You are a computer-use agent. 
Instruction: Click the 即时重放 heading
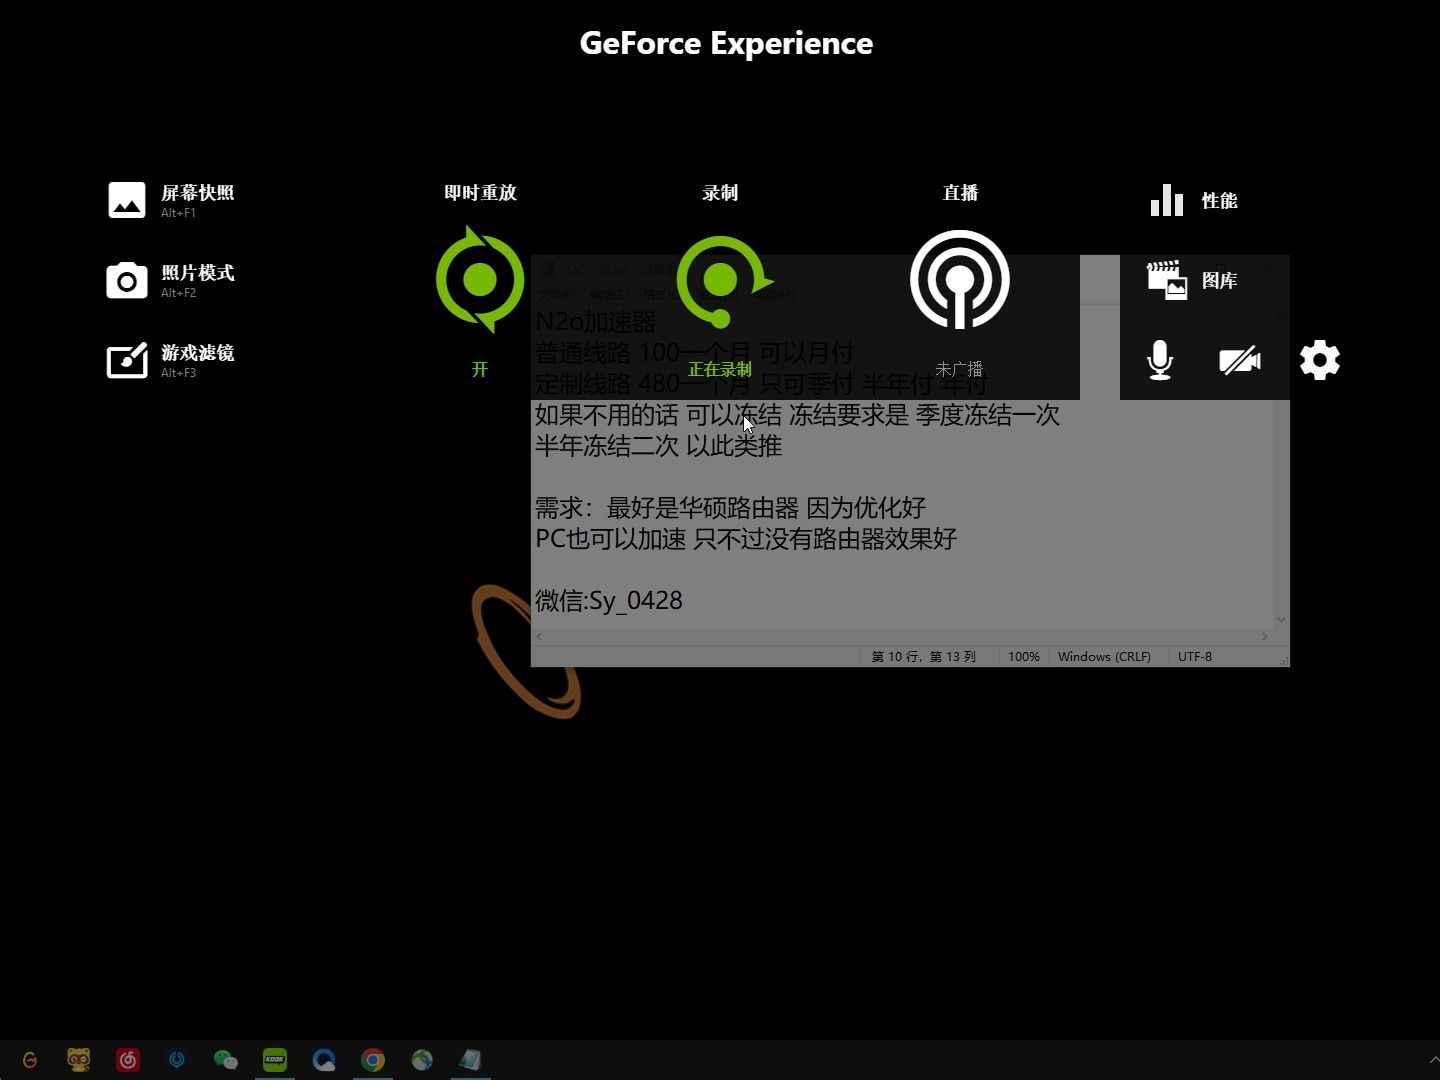coord(480,193)
